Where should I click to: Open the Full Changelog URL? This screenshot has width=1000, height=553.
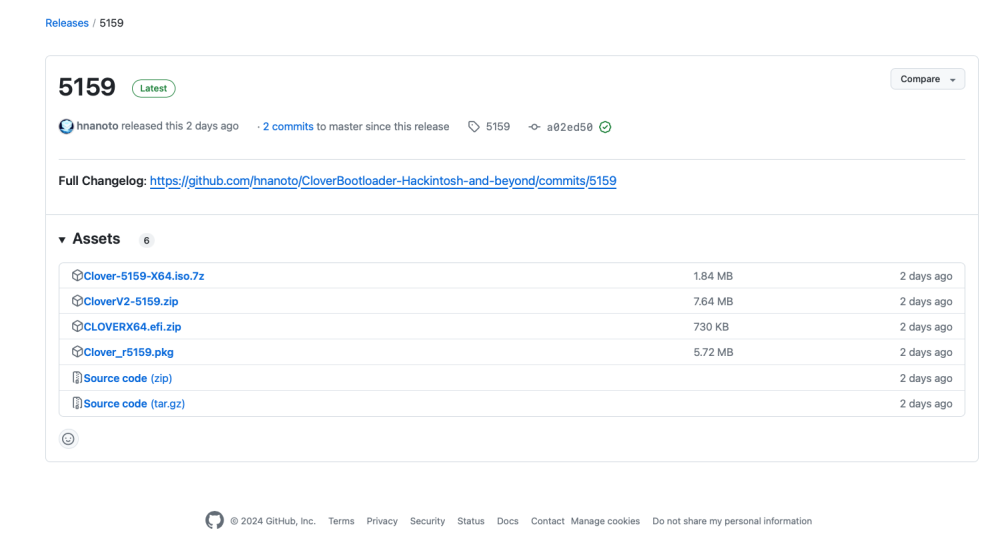tap(383, 181)
